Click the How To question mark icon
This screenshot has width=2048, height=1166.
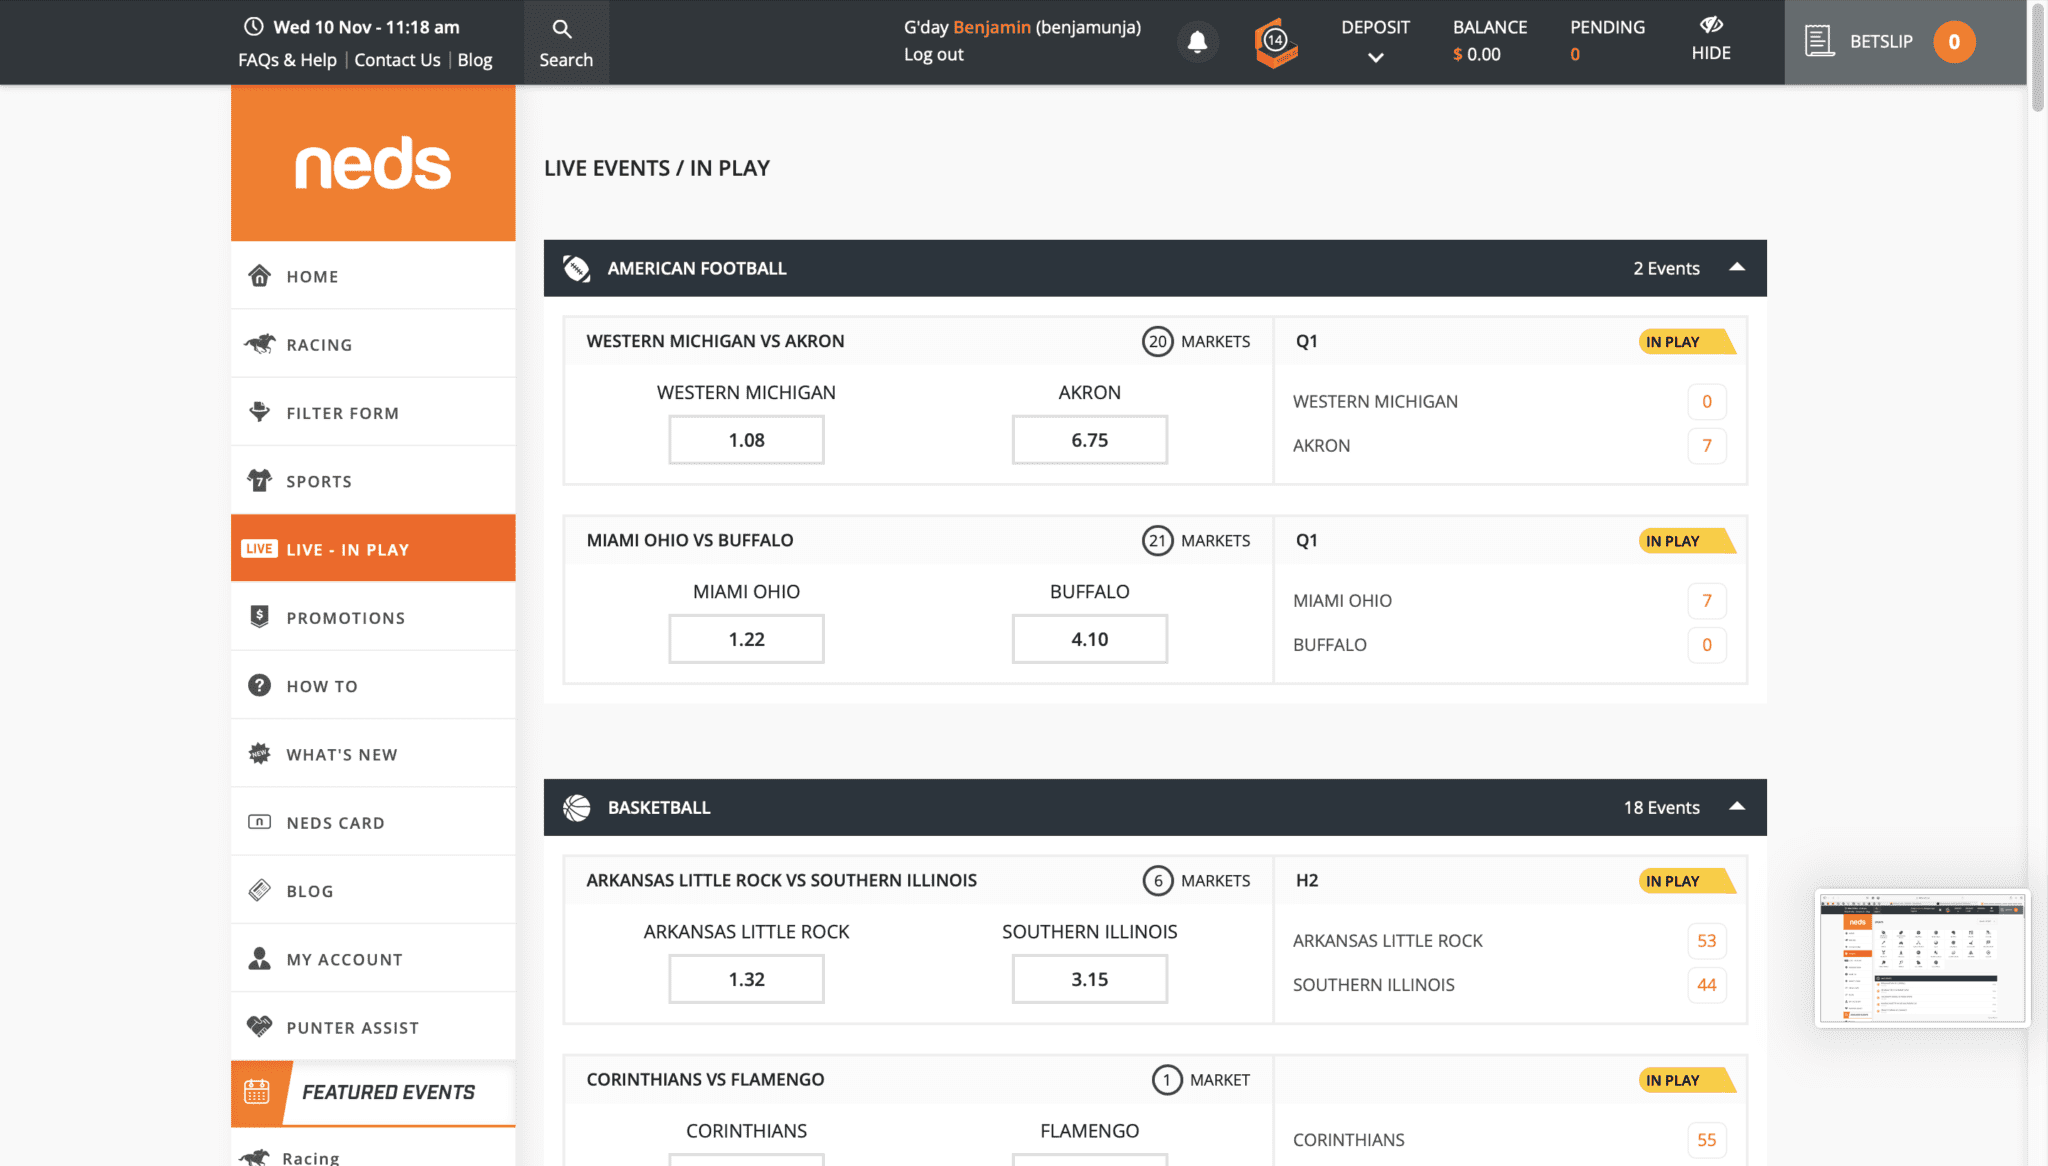point(259,685)
